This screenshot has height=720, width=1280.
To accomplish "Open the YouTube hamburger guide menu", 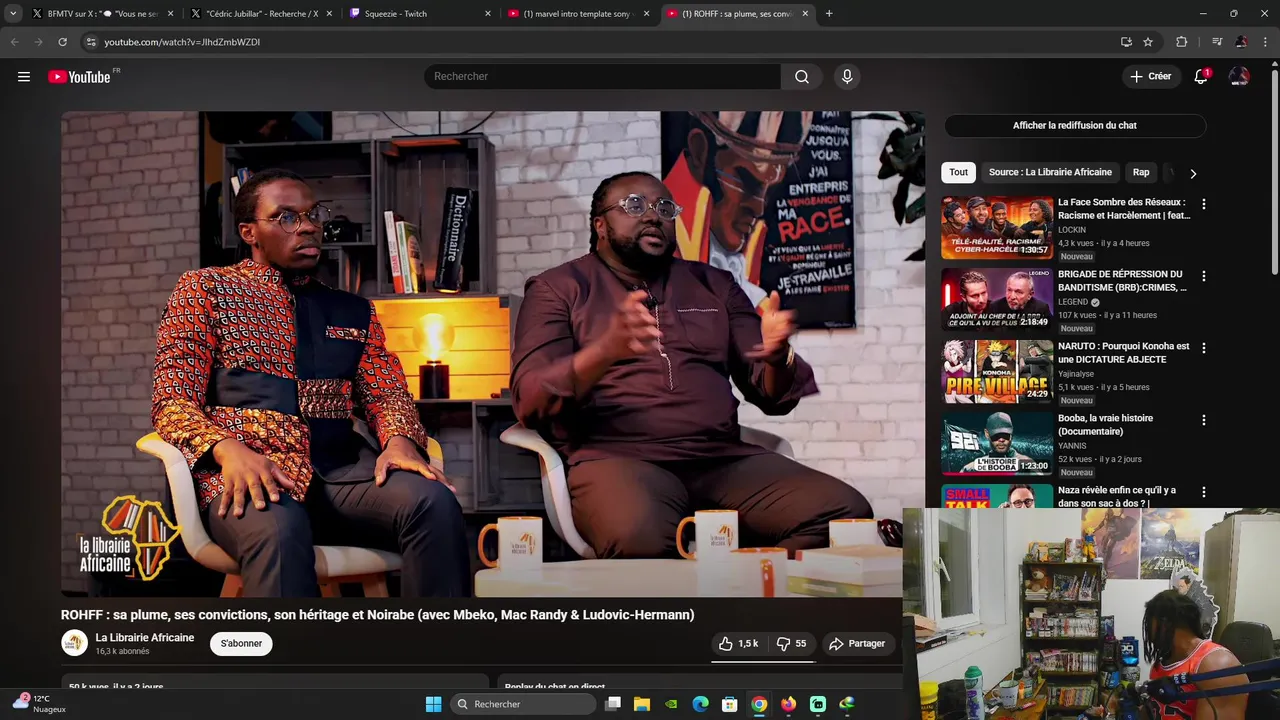I will pos(24,77).
